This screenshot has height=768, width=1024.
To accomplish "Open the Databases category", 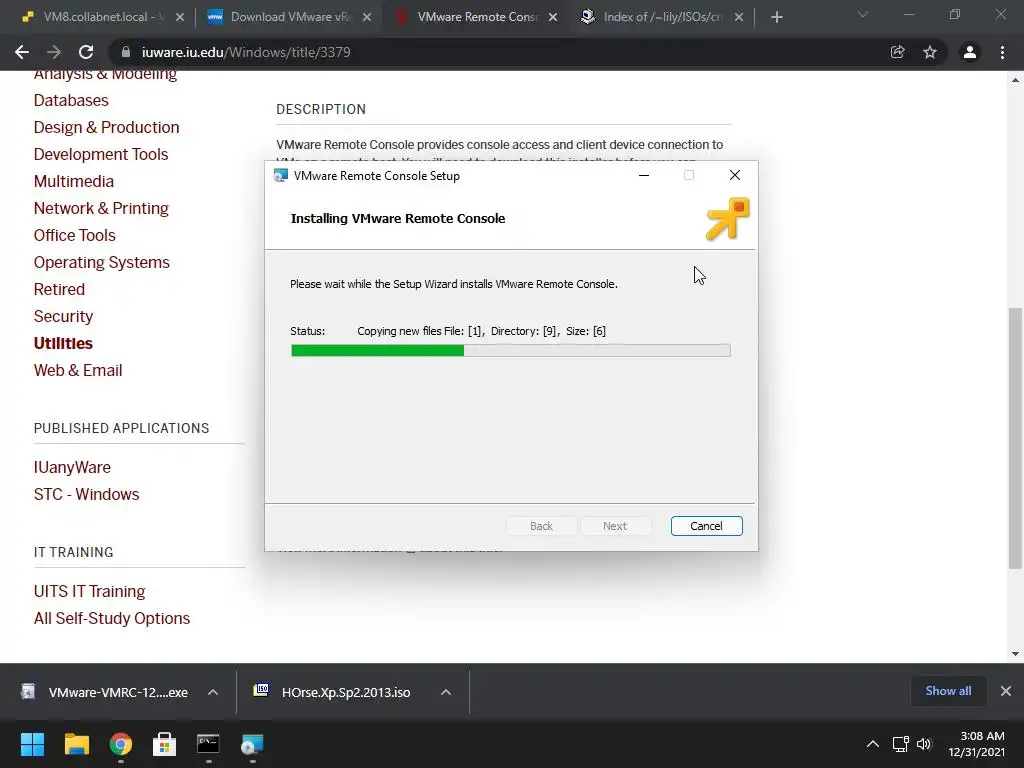I will click(x=71, y=101).
